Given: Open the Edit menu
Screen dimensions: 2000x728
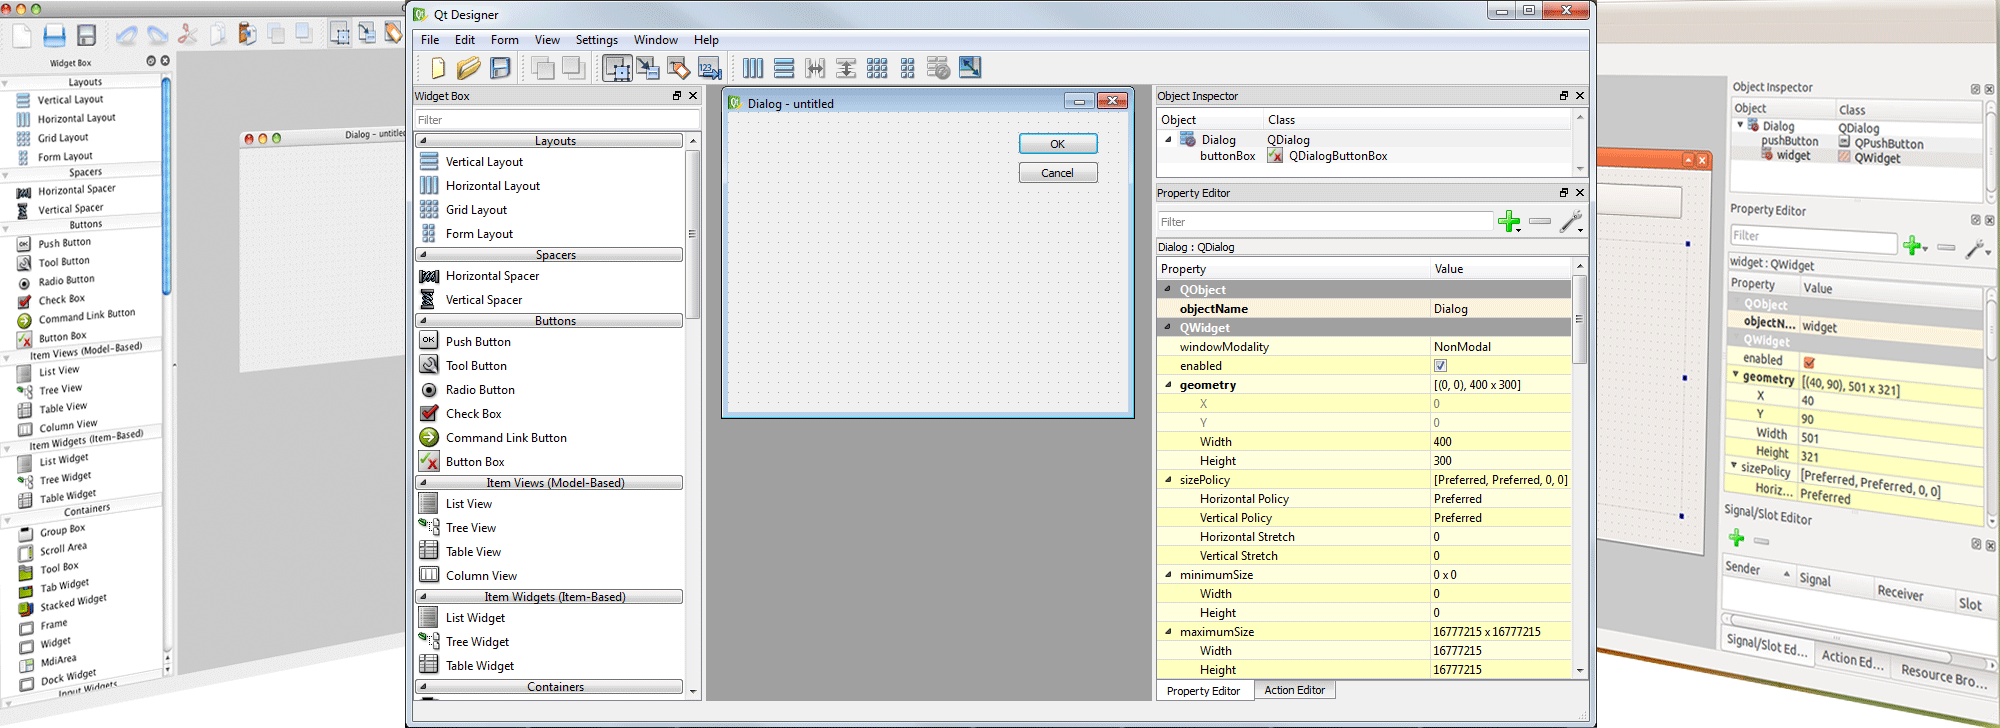Looking at the screenshot, I should point(465,40).
